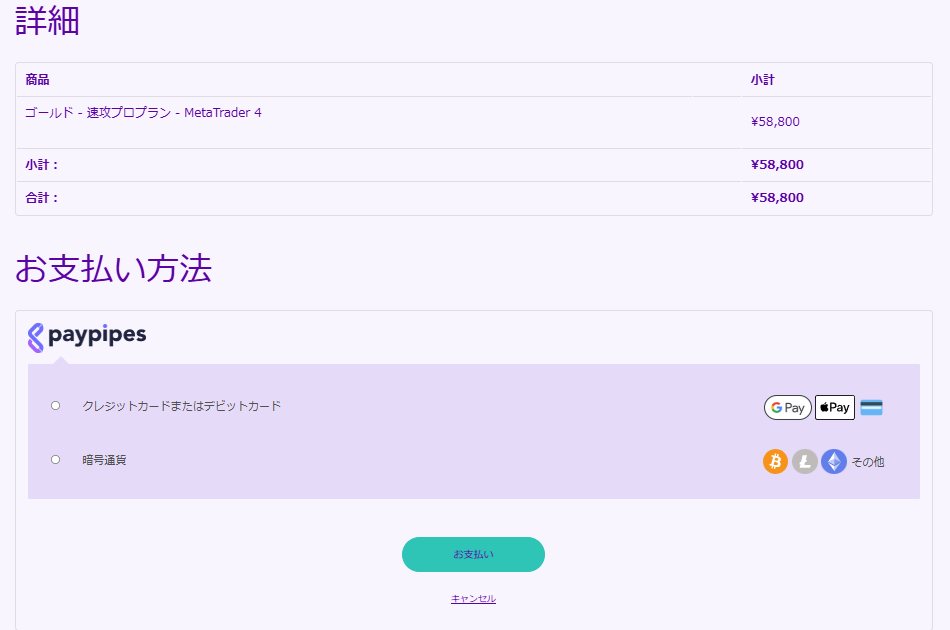This screenshot has height=630, width=950.
Task: Click the 小計： row label
Action: [x=41, y=165]
